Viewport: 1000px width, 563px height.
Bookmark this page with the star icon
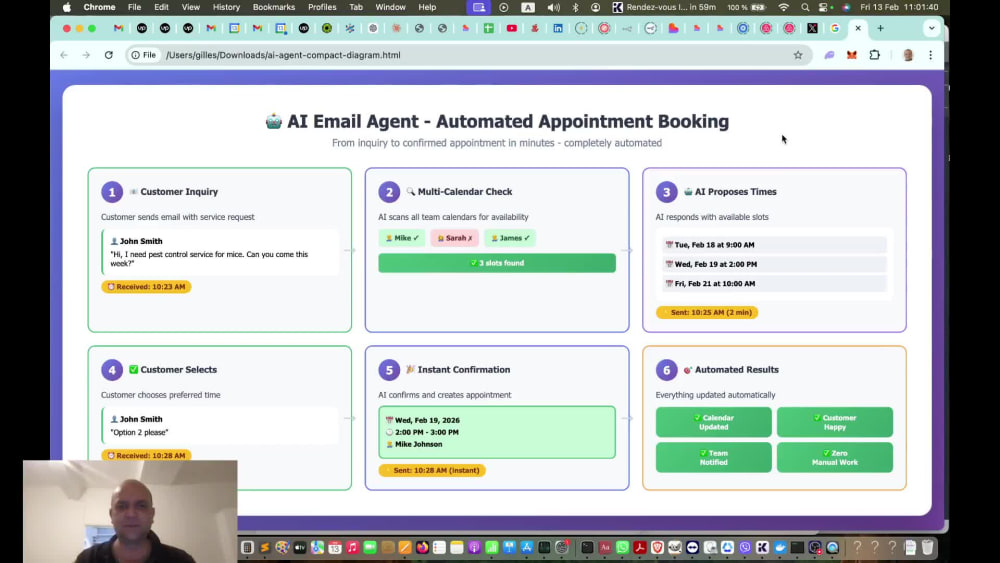click(798, 55)
